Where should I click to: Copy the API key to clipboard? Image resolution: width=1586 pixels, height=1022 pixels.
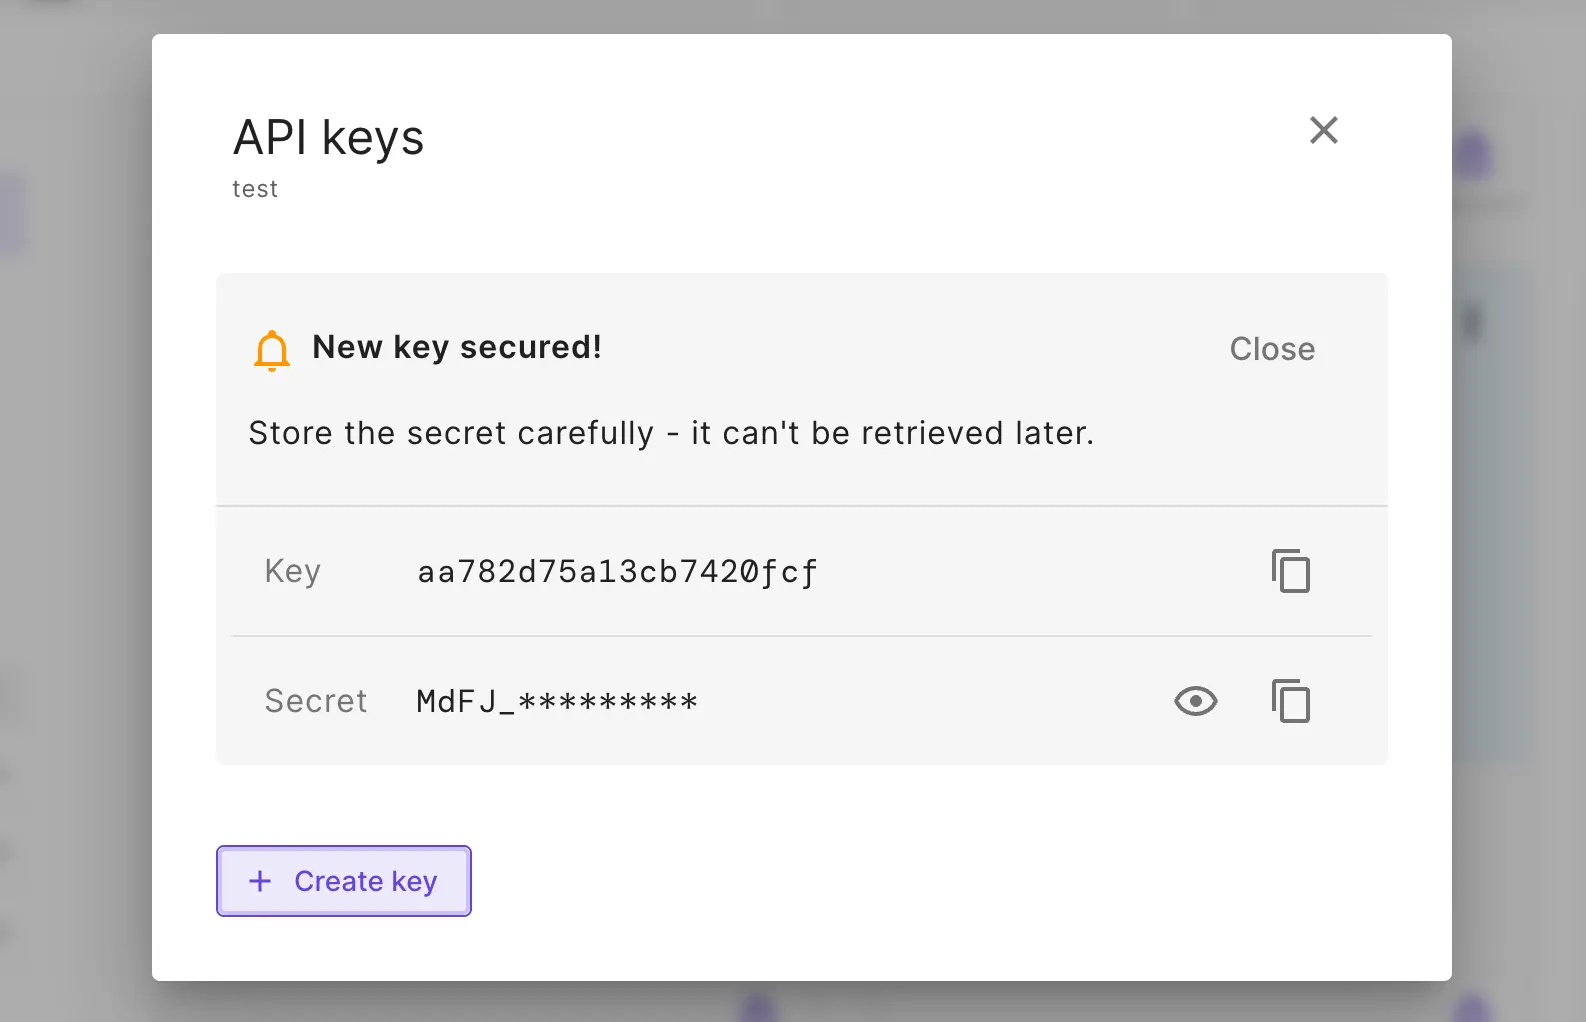tap(1290, 572)
